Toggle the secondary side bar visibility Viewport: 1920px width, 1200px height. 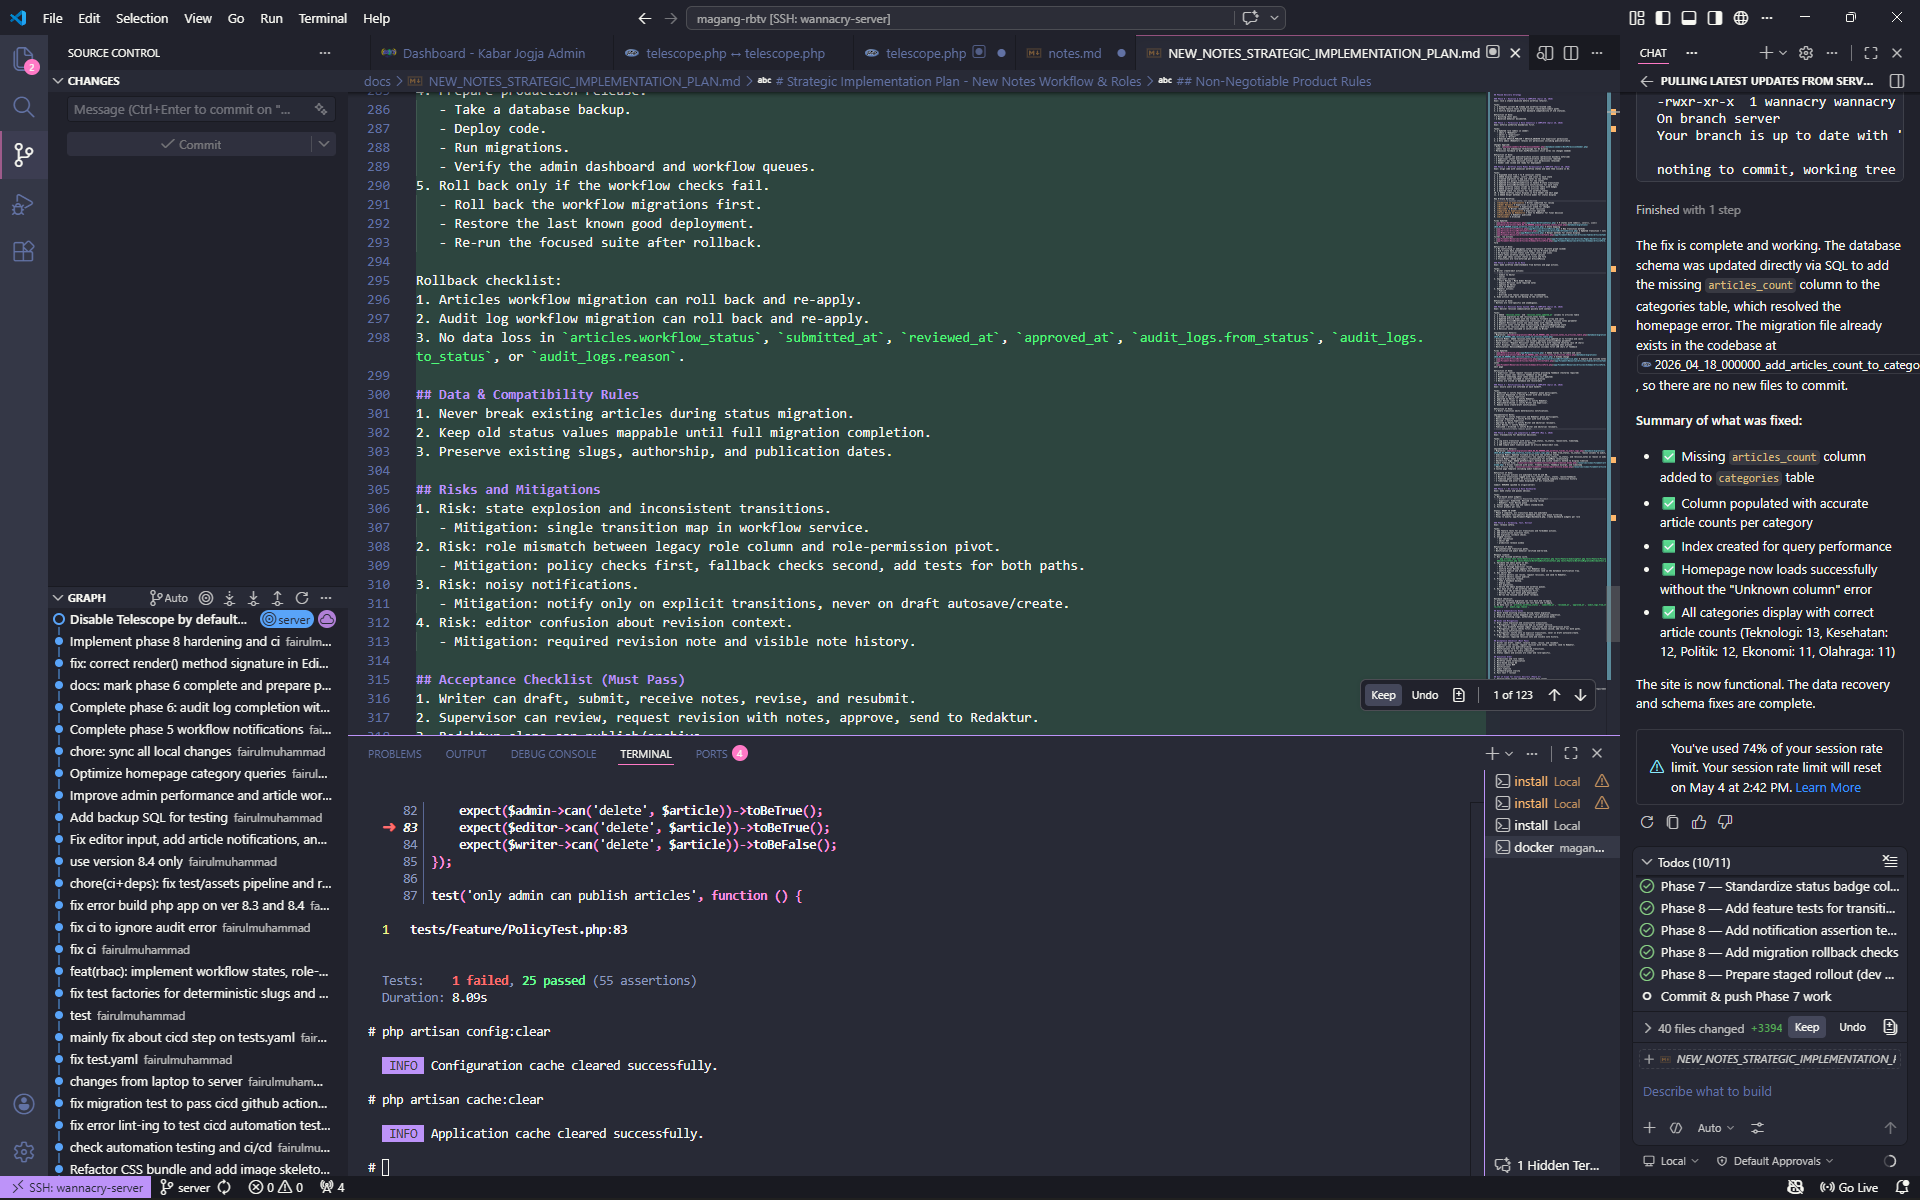(x=1715, y=18)
